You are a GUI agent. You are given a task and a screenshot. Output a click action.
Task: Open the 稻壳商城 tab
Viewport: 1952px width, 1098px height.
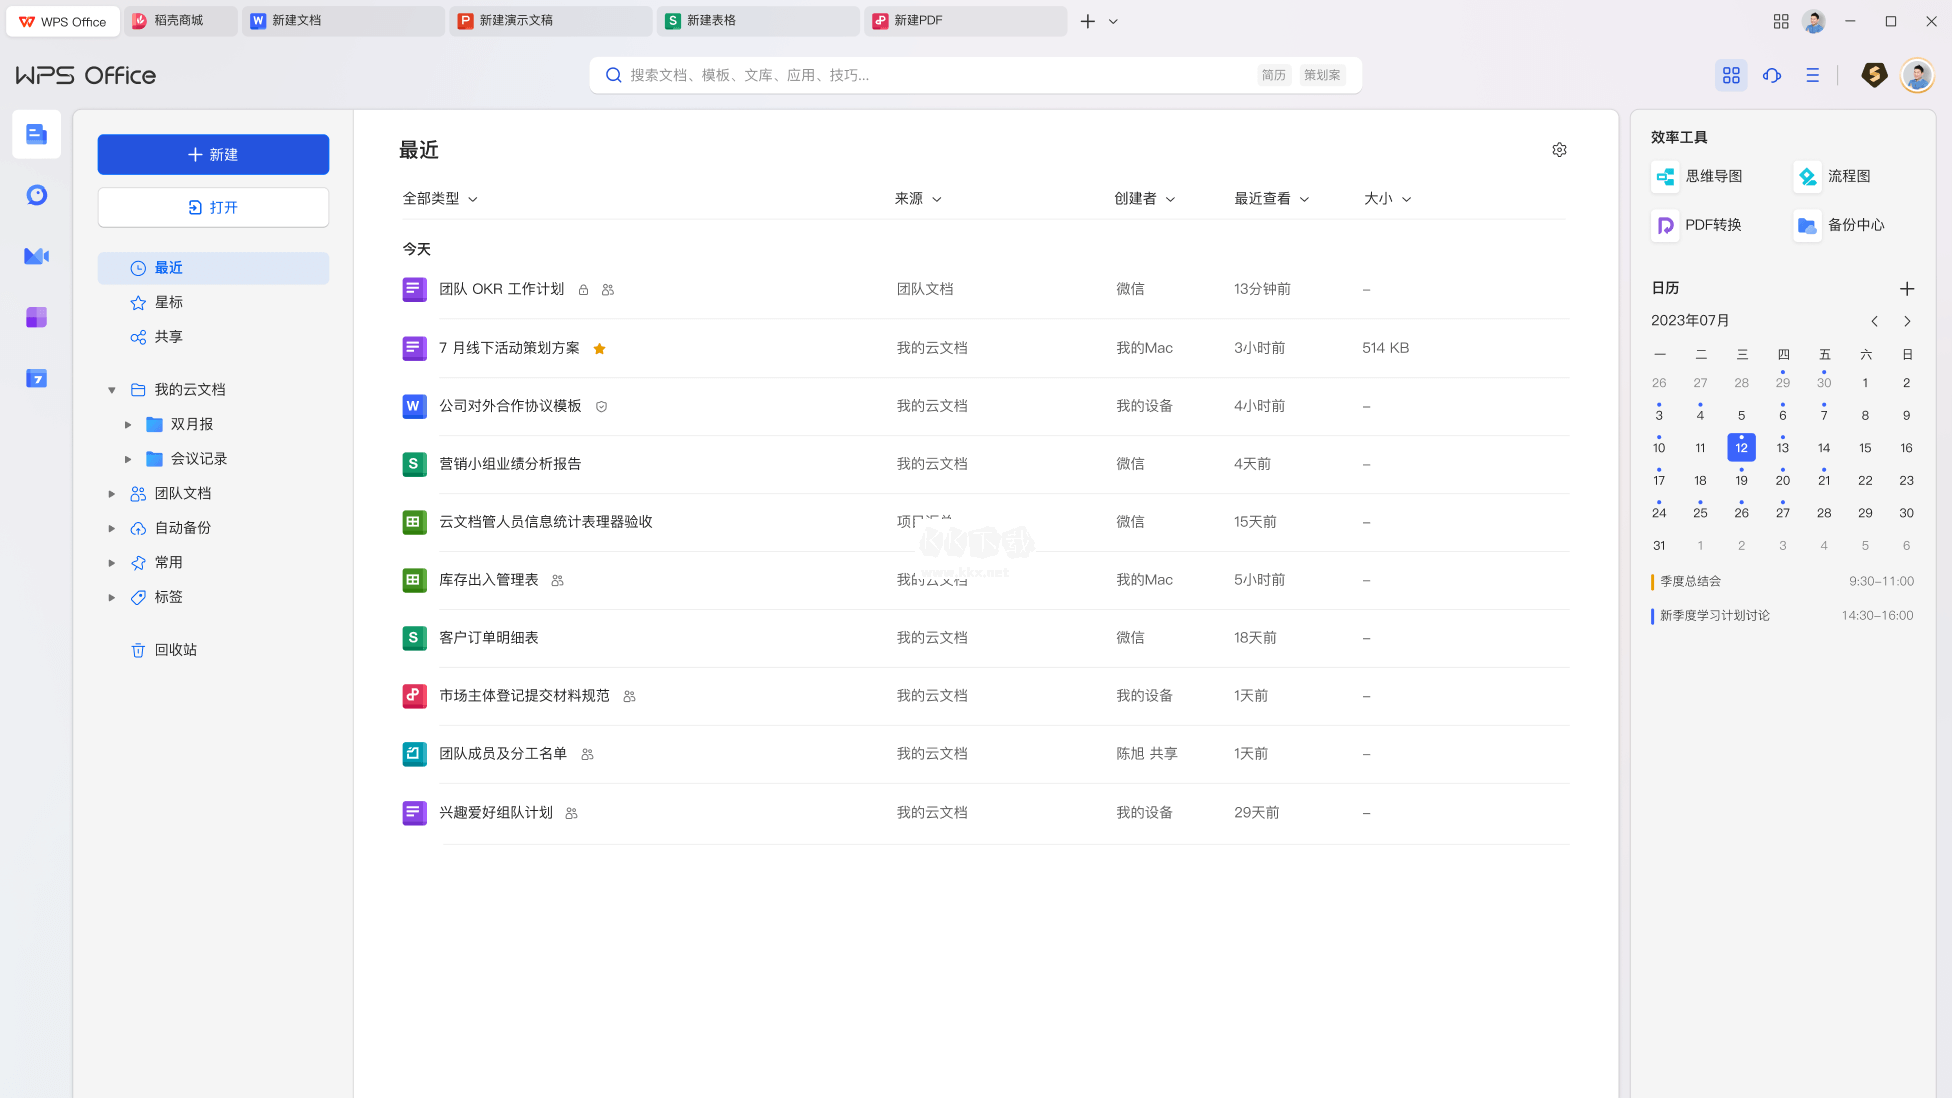click(180, 20)
